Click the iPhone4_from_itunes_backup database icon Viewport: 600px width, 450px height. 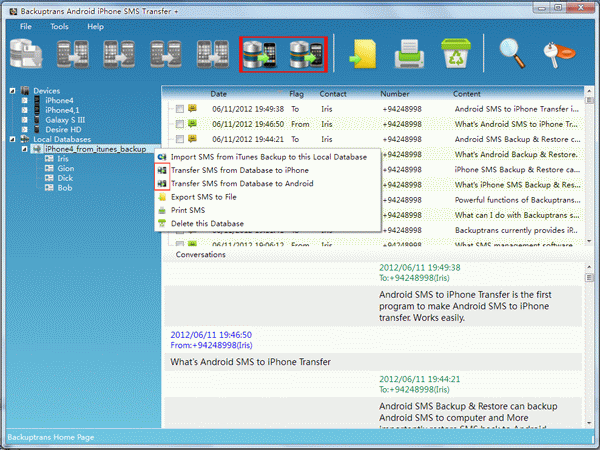37,149
